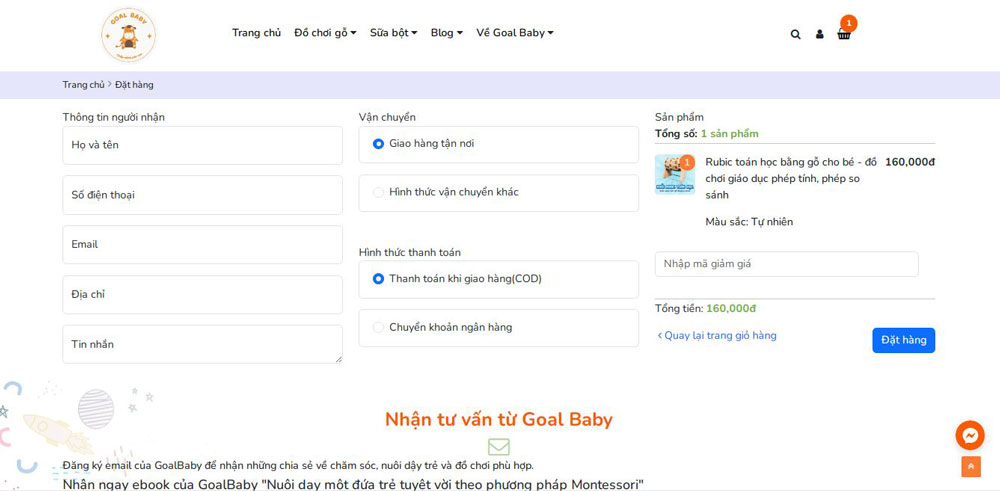Open the Messenger chat bubble

(970, 436)
